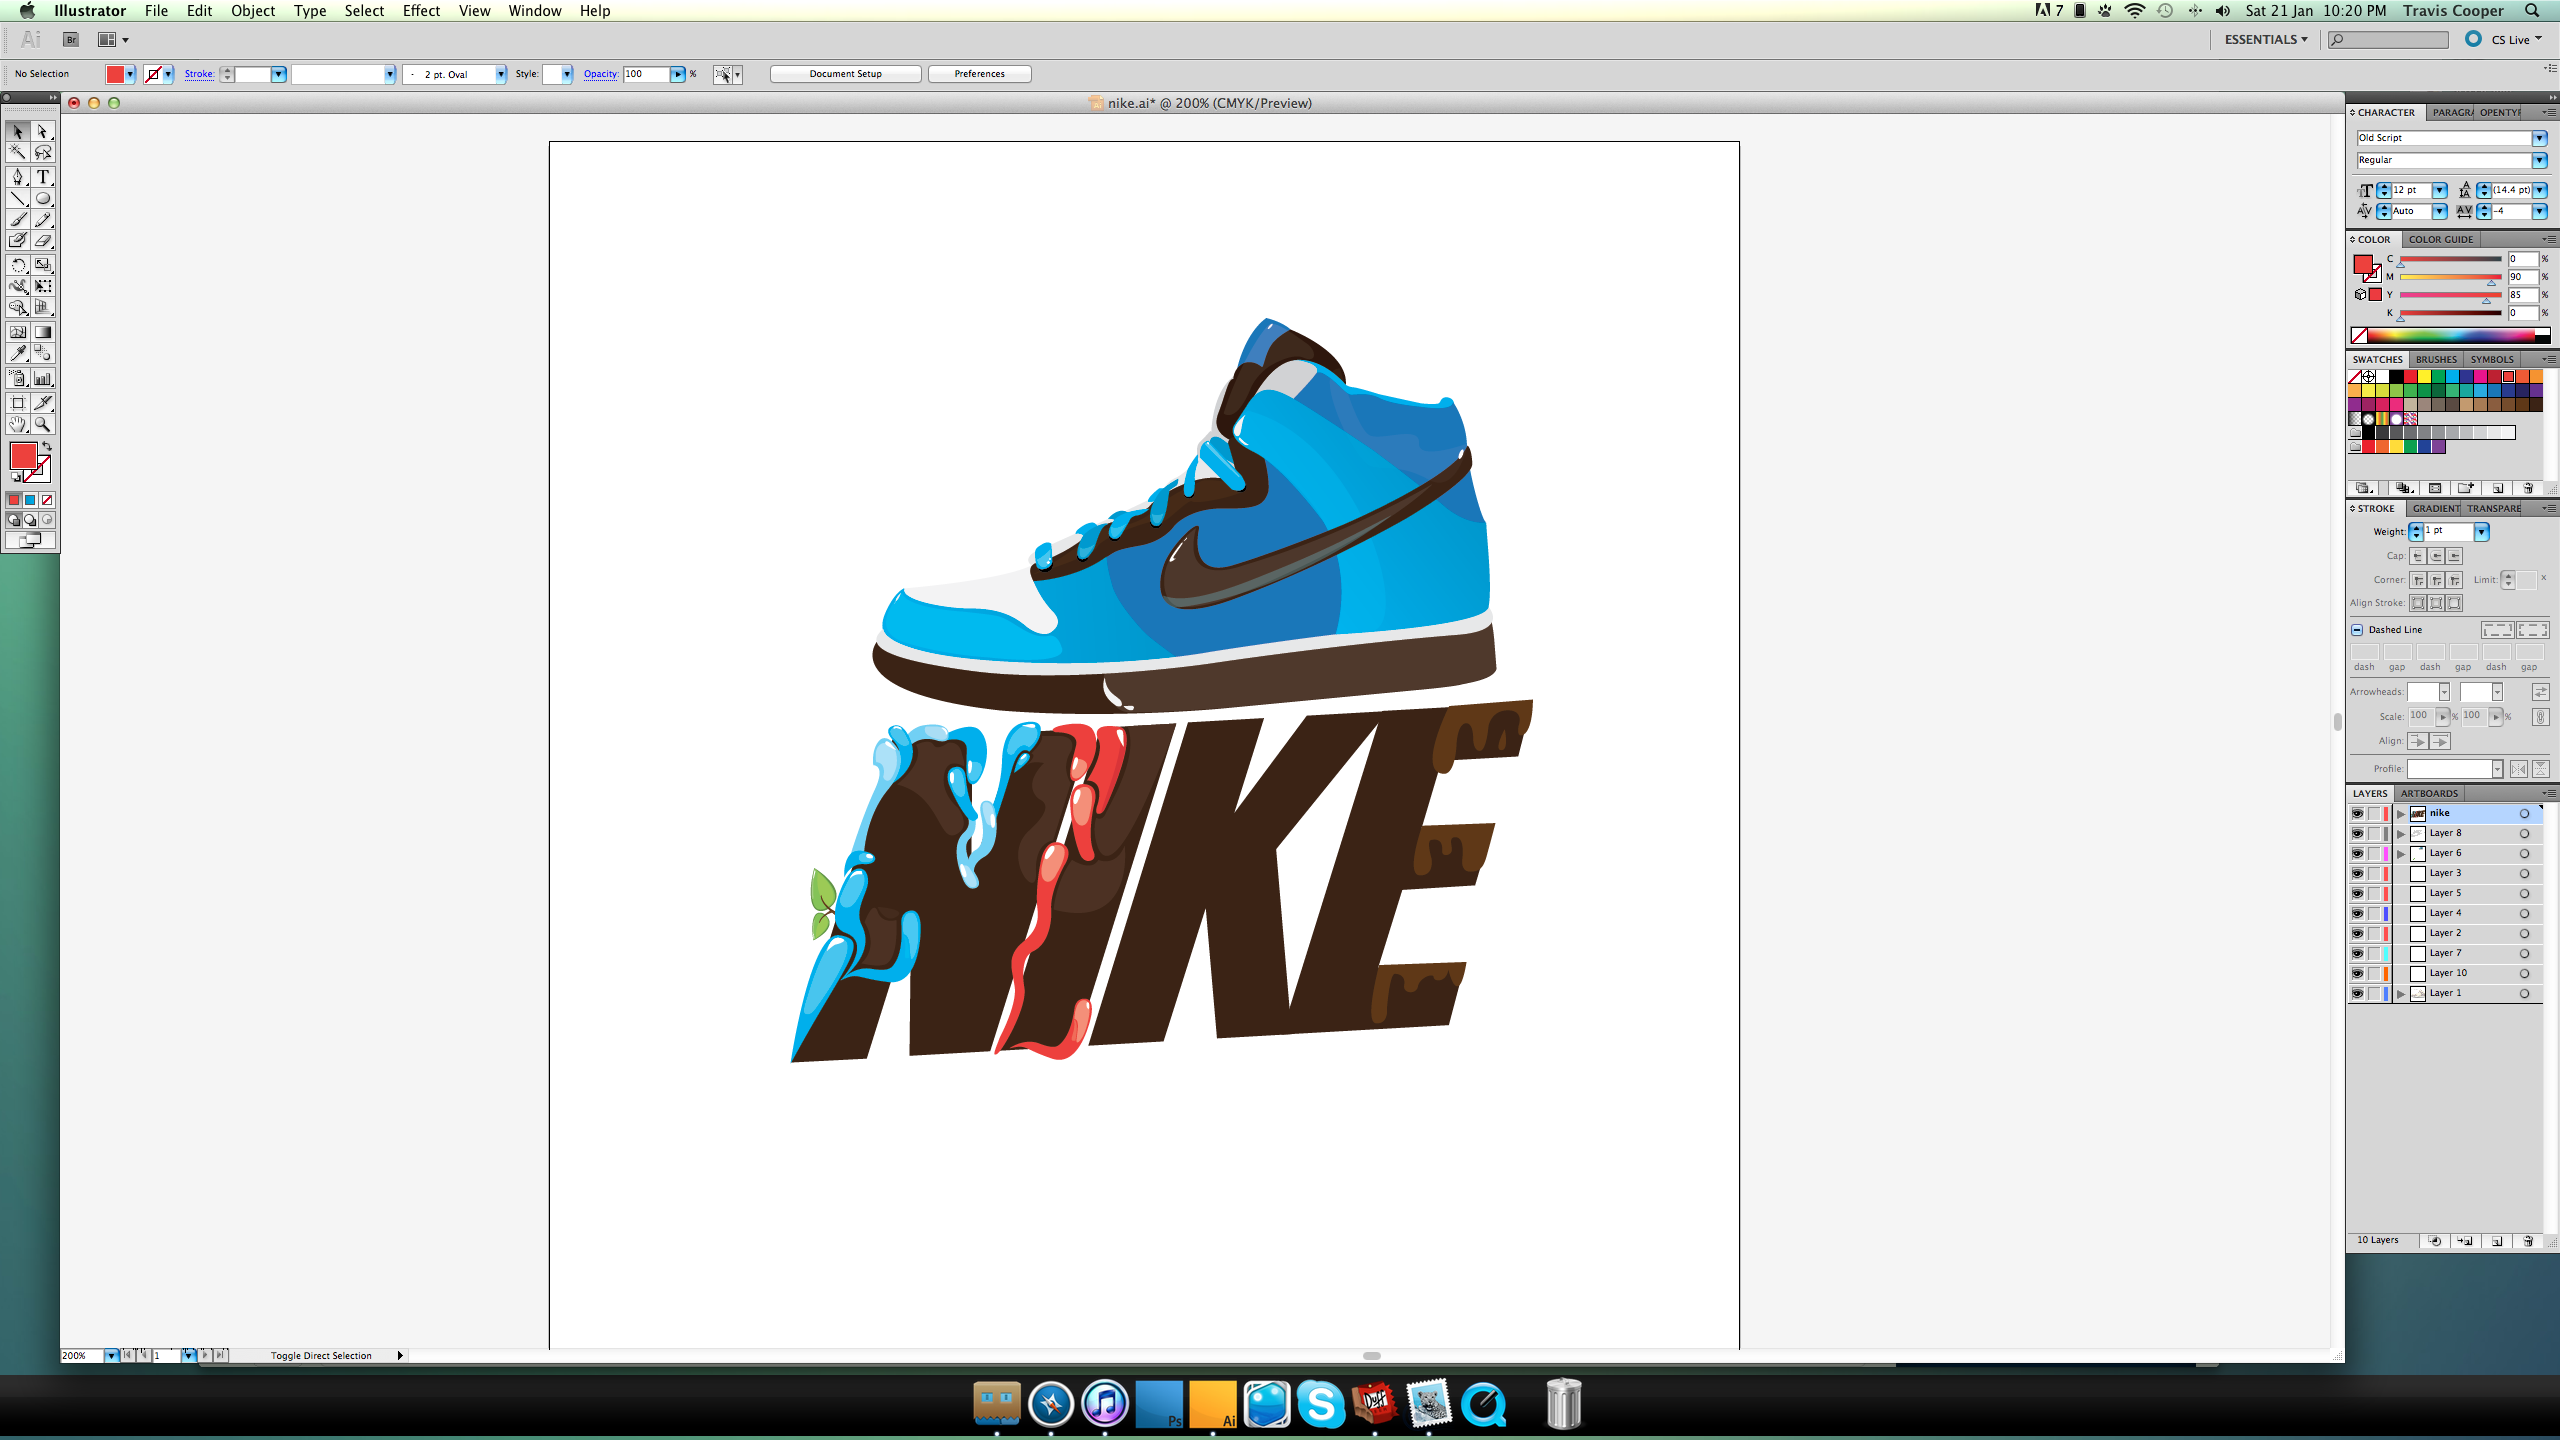The width and height of the screenshot is (2560, 1440).
Task: Click the large red Fill color box
Action: pyautogui.click(x=23, y=456)
